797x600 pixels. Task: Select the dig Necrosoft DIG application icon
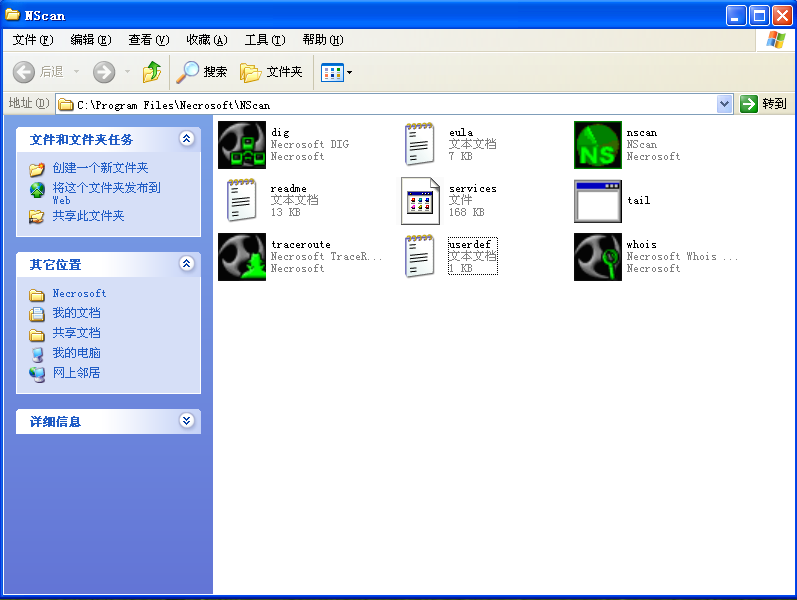pos(242,145)
